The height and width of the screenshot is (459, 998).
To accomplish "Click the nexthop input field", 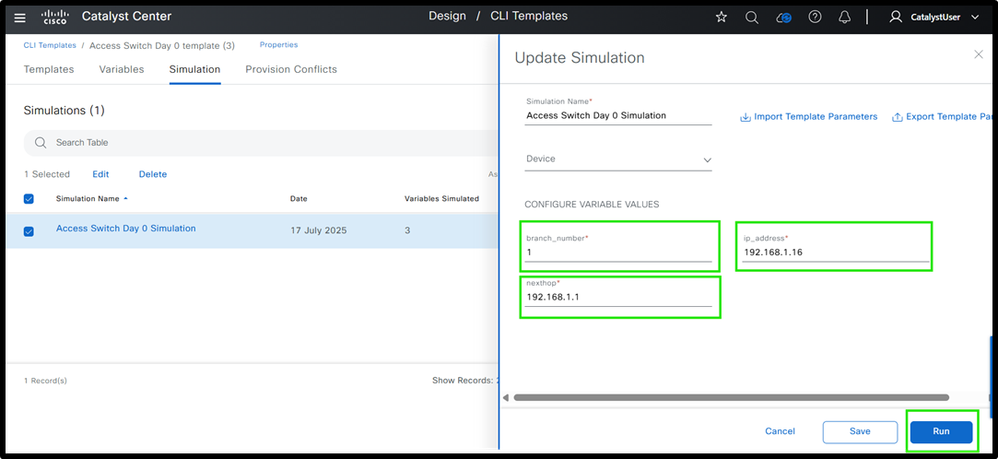I will [x=618, y=299].
